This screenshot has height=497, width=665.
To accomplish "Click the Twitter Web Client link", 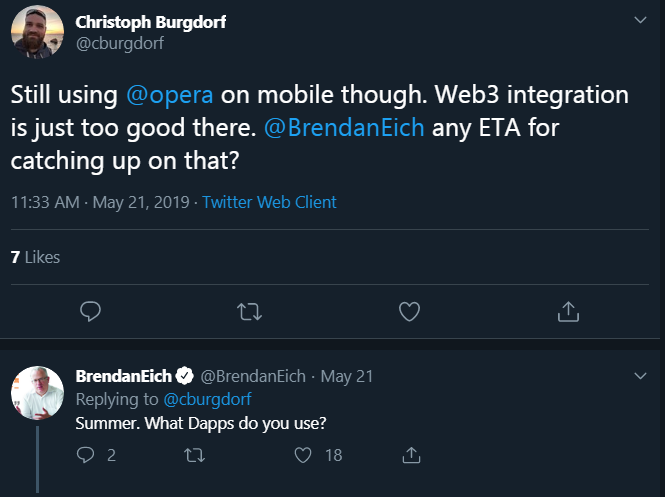I will click(x=269, y=202).
